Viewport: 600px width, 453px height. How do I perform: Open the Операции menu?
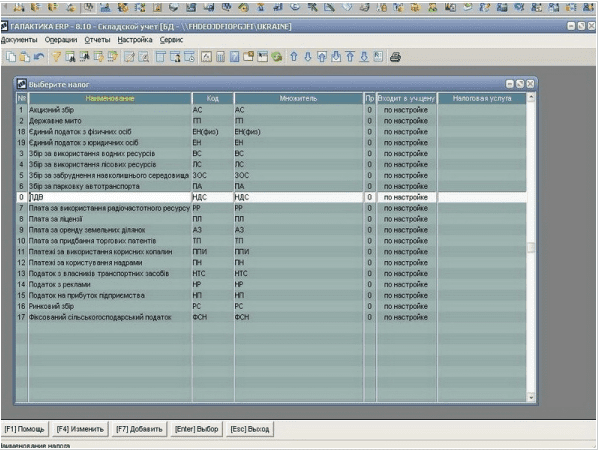click(x=61, y=39)
